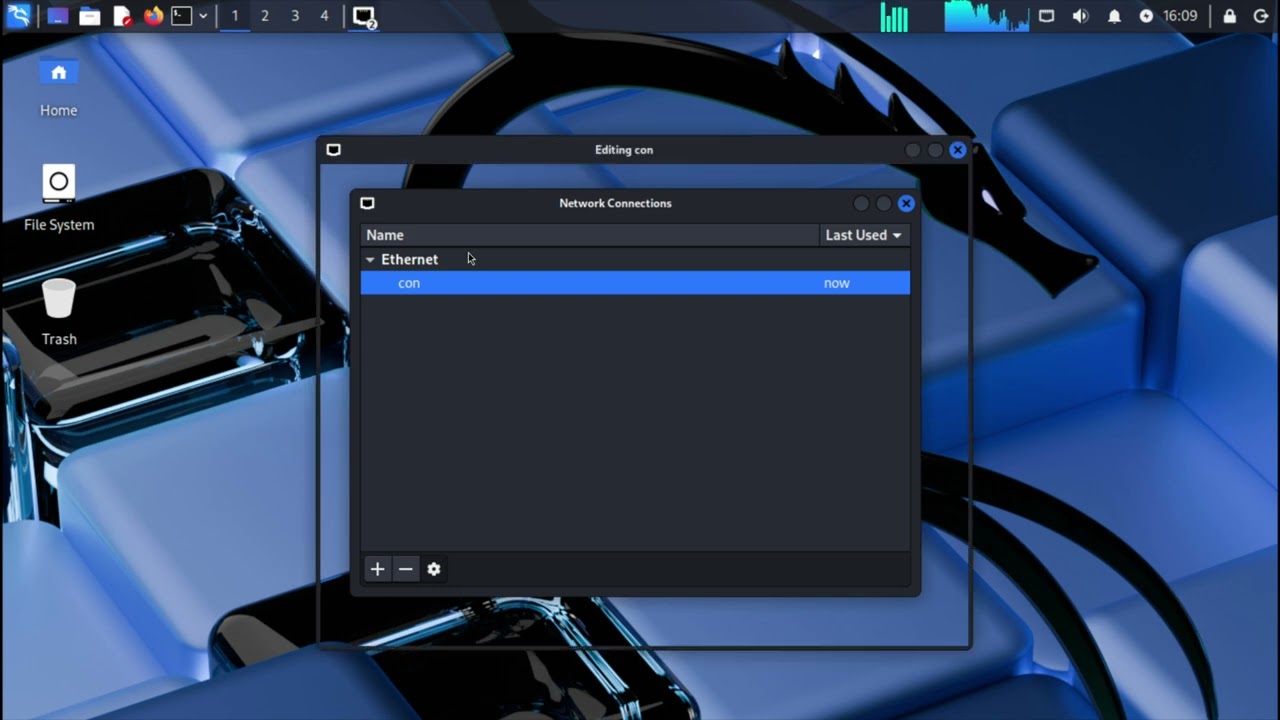Switch to workspace 4
Image resolution: width=1280 pixels, height=720 pixels.
click(324, 16)
